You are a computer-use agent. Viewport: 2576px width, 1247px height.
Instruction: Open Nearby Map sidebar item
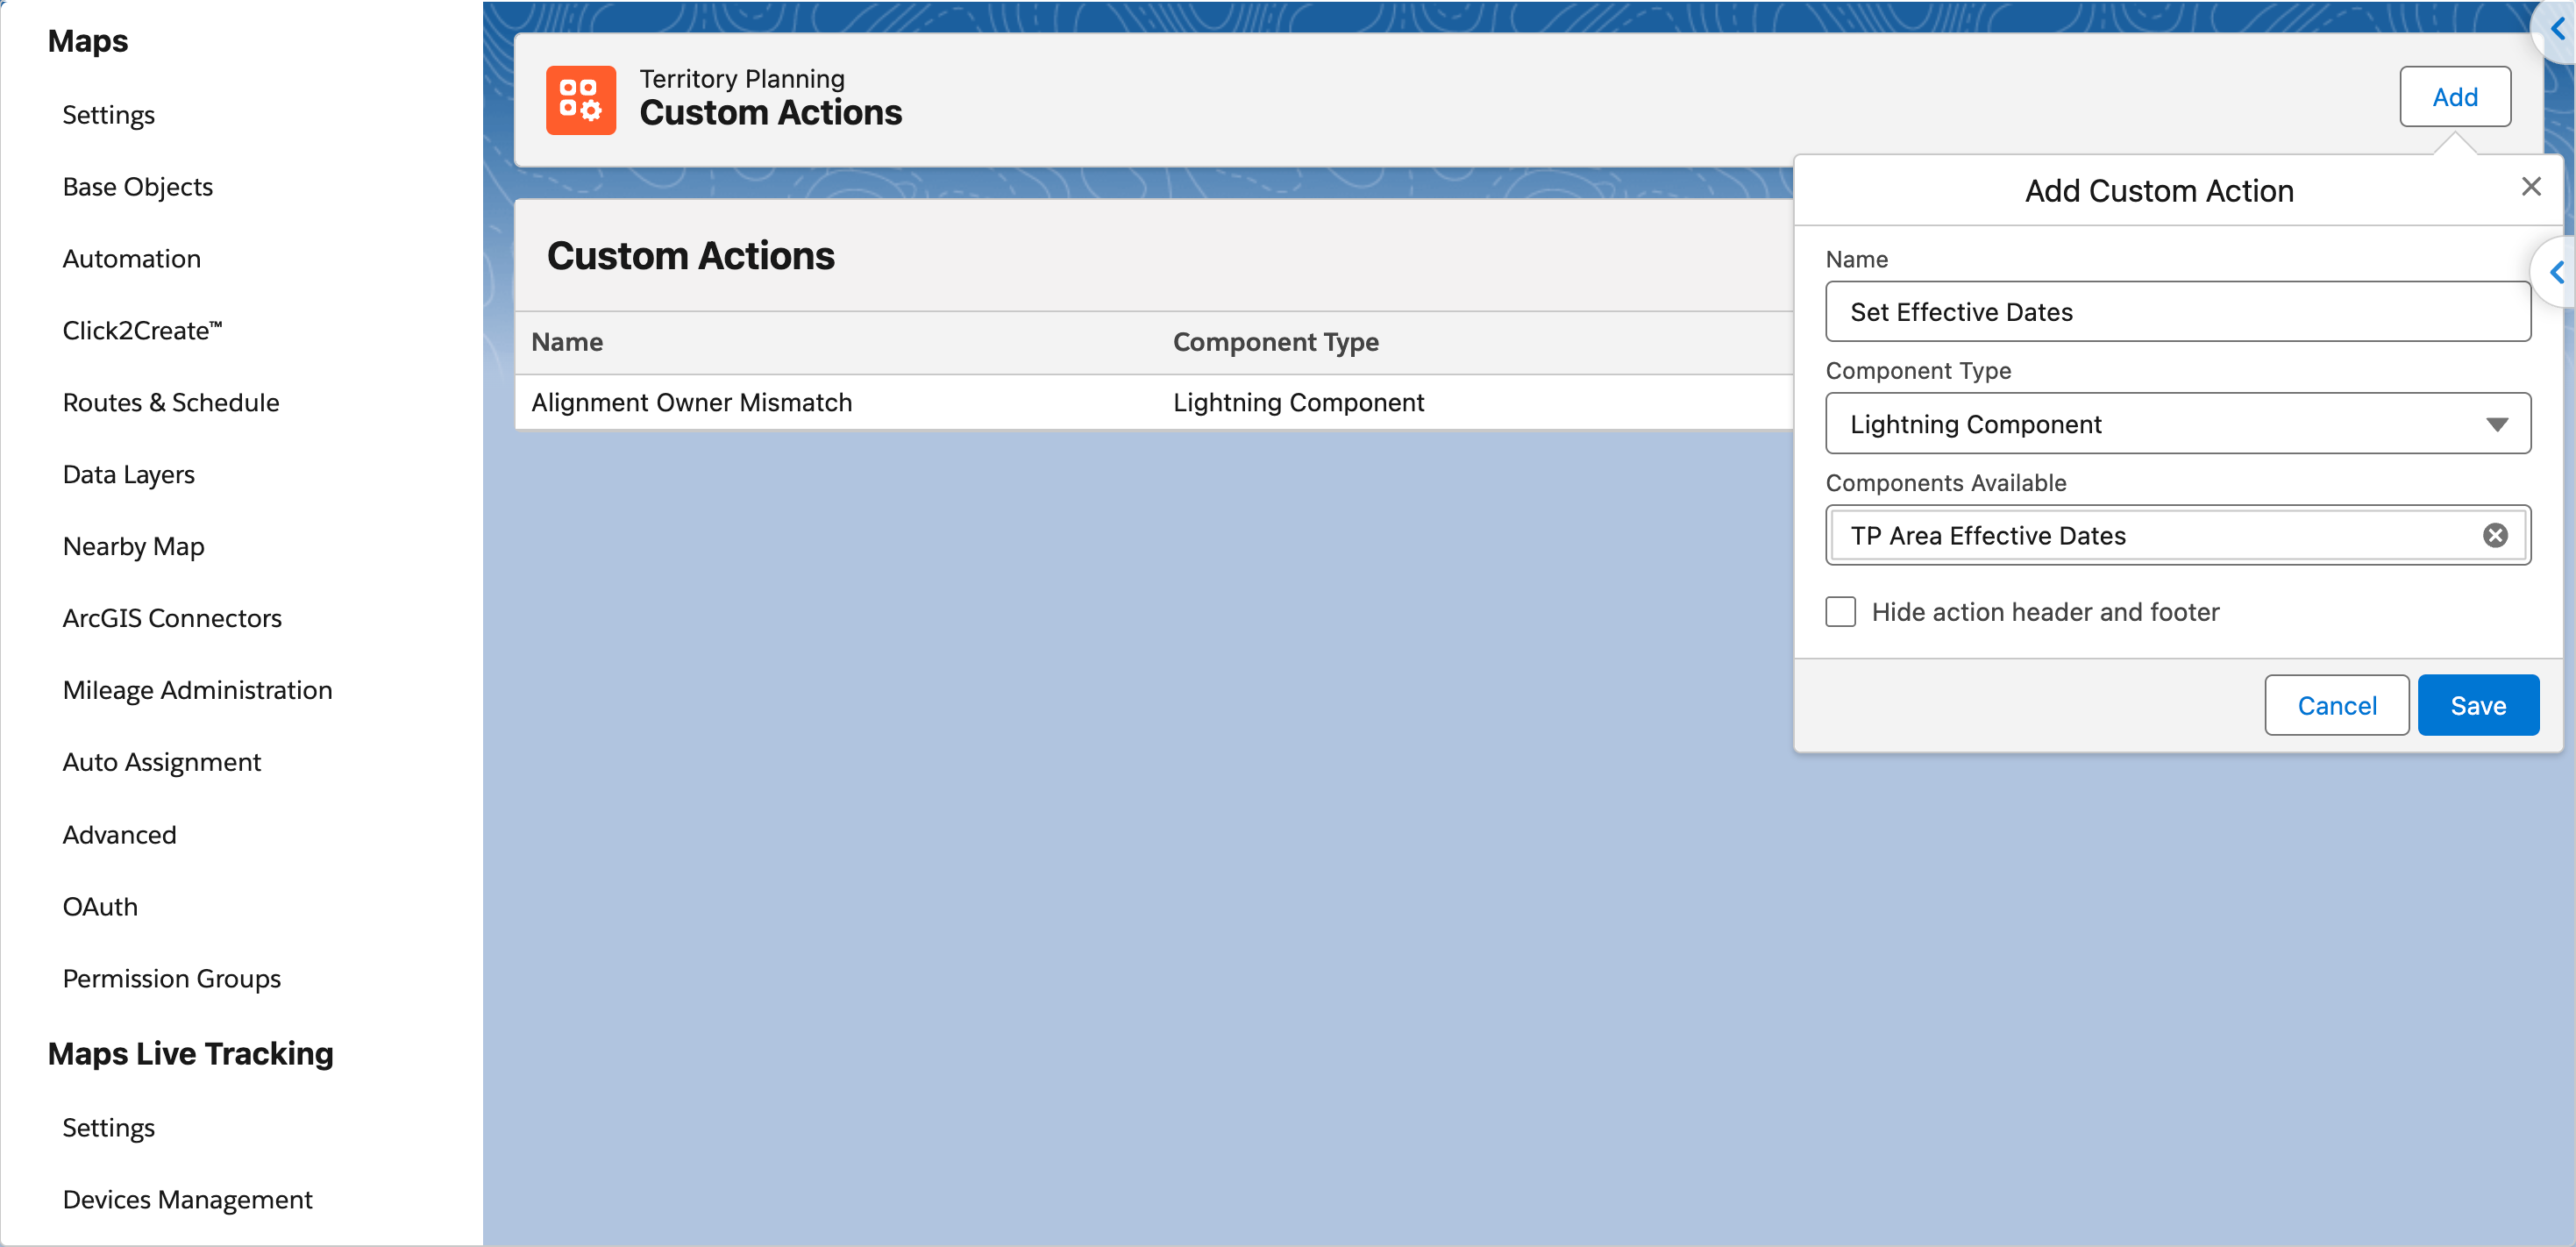tap(134, 547)
